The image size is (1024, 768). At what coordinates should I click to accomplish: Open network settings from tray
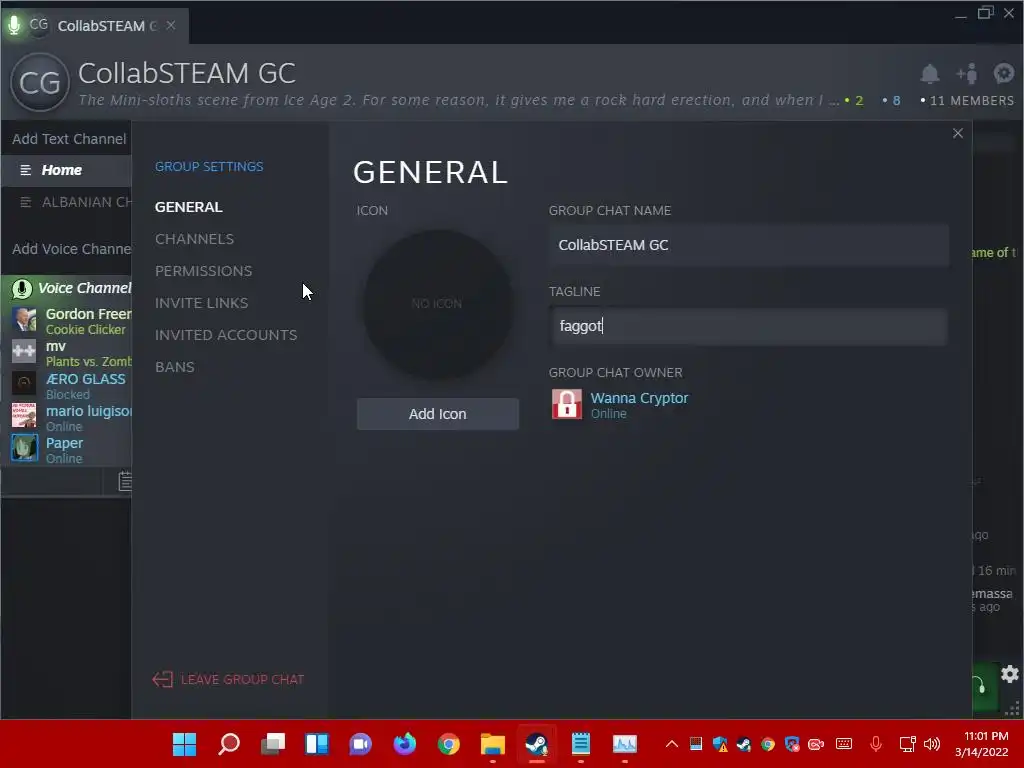click(x=907, y=744)
